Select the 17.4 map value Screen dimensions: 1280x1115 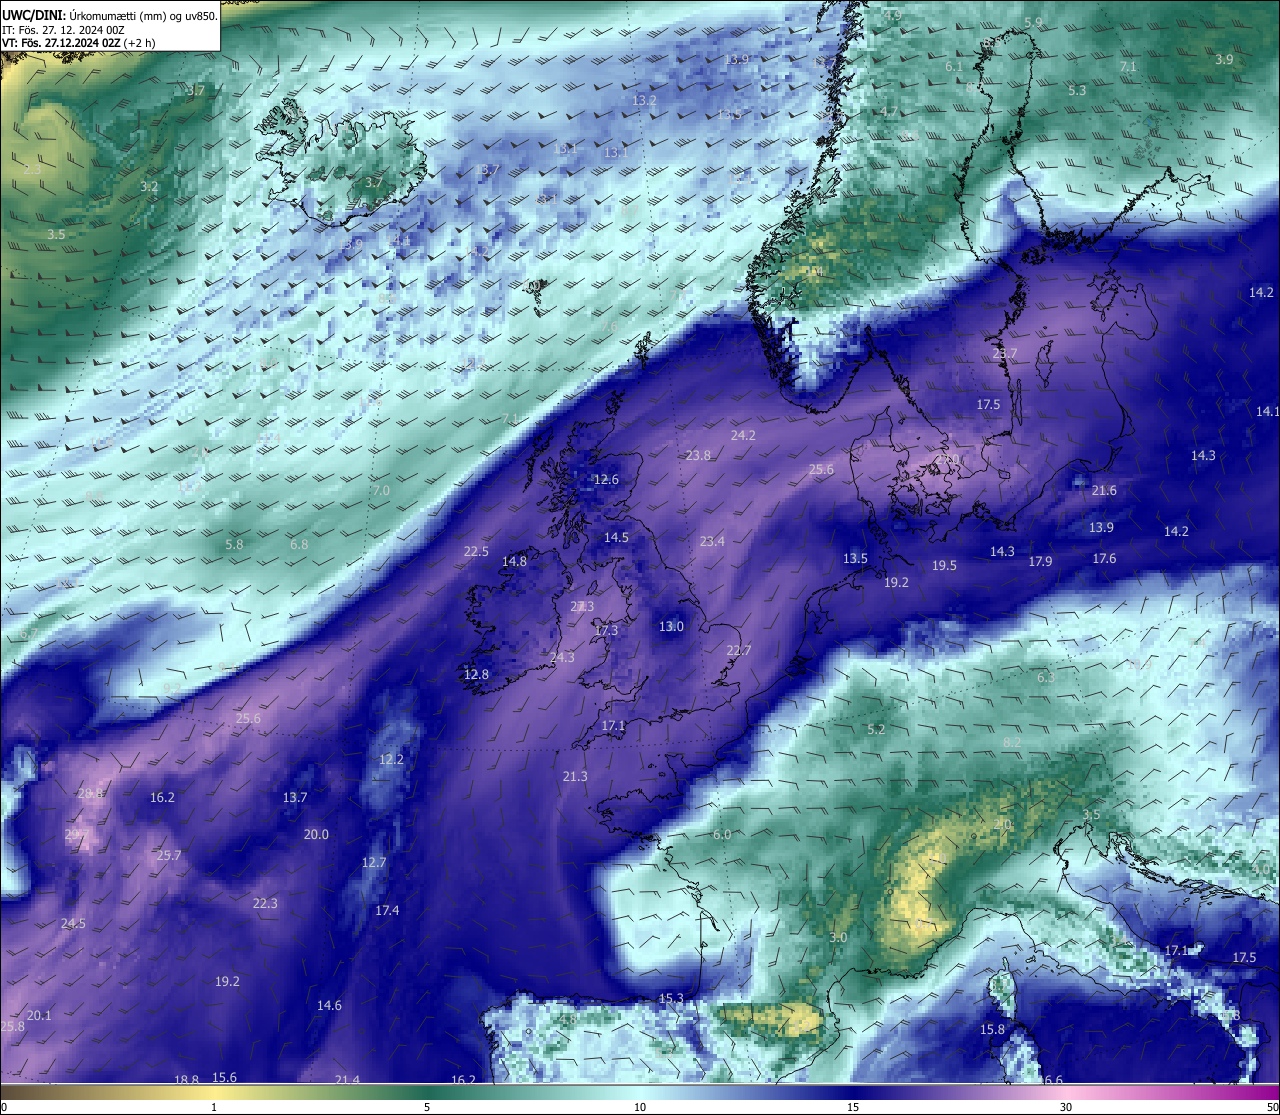pos(387,911)
